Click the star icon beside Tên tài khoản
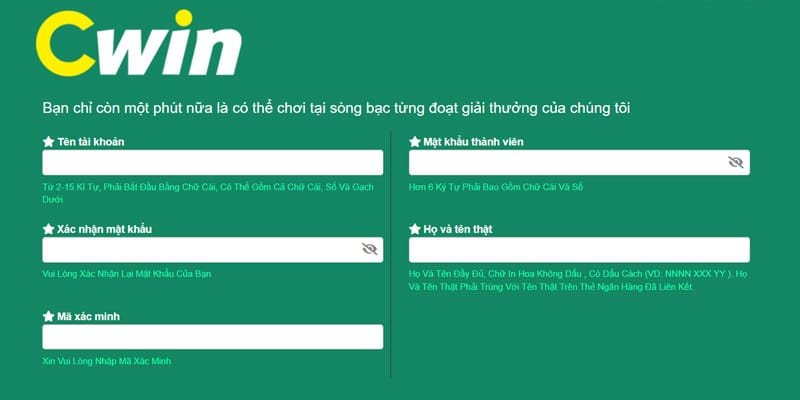800x400 pixels. [x=48, y=142]
